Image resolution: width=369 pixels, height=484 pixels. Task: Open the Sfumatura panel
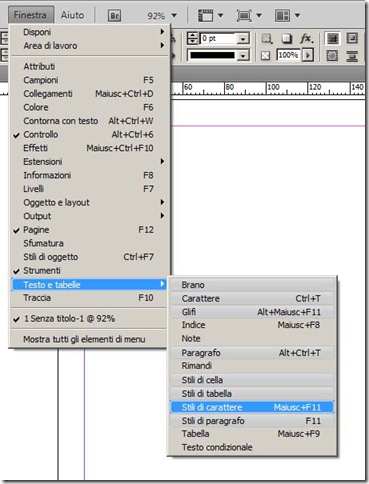click(x=89, y=243)
